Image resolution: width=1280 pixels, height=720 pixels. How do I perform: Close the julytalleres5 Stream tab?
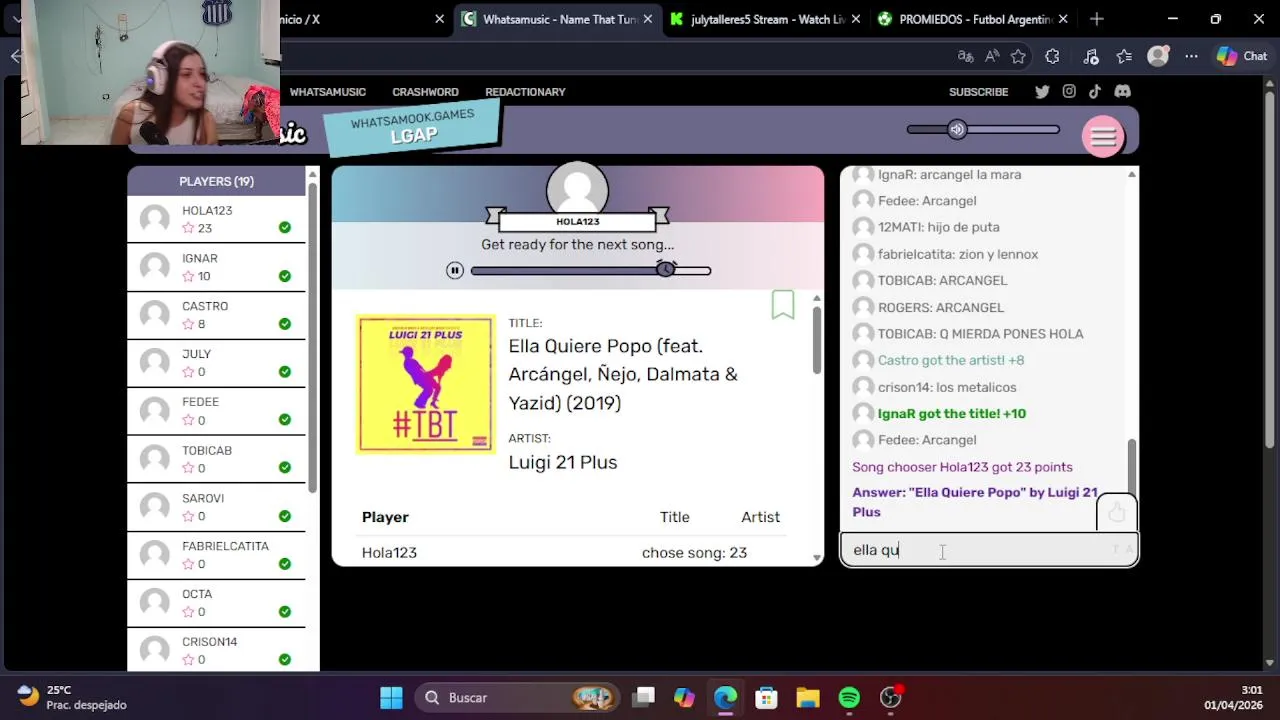[x=855, y=19]
